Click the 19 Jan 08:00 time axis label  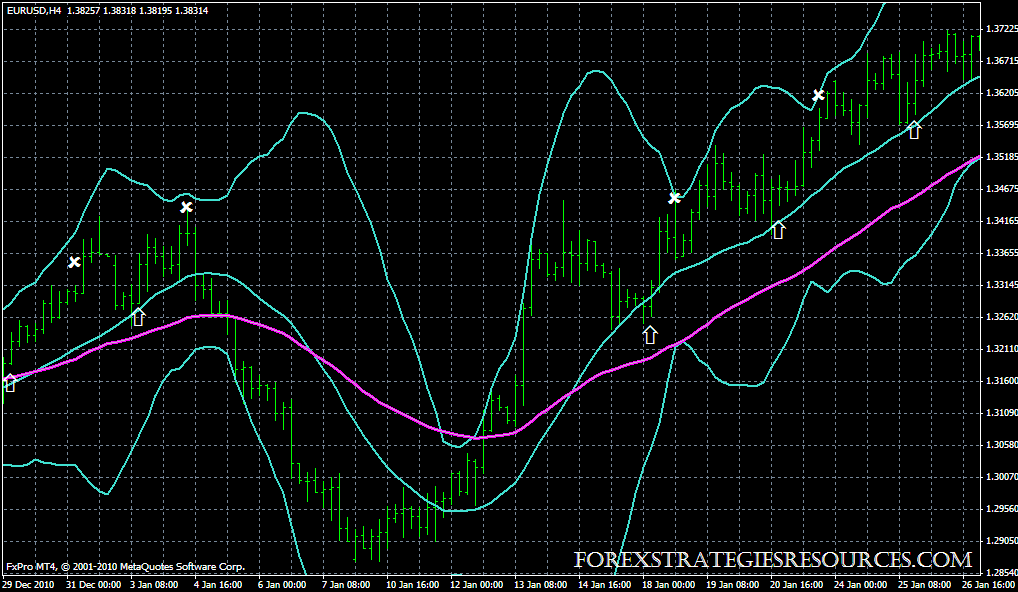[734, 585]
